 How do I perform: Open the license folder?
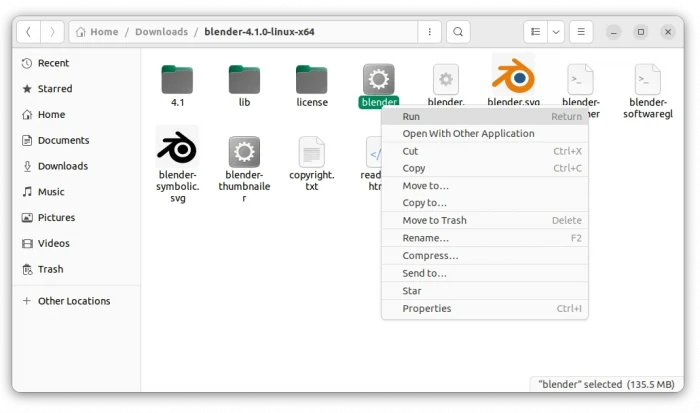click(311, 79)
